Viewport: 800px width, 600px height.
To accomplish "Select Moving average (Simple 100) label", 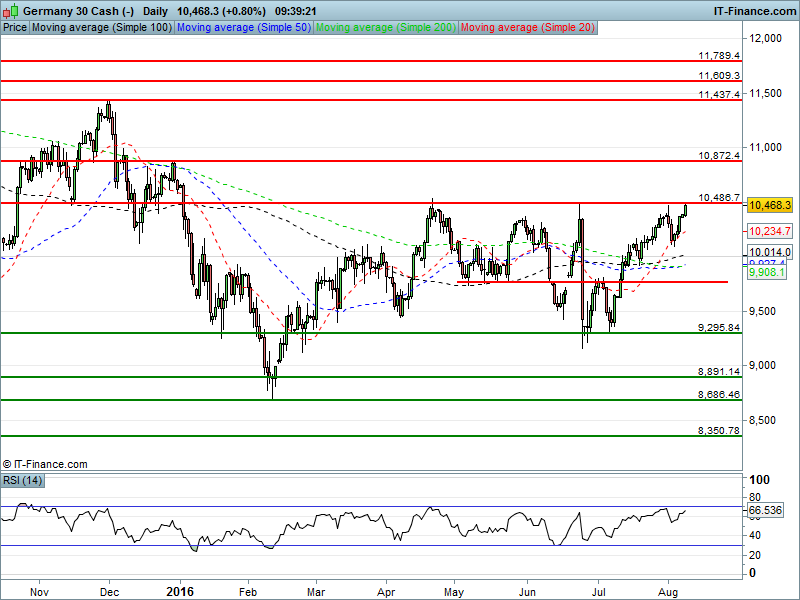I will pyautogui.click(x=102, y=28).
